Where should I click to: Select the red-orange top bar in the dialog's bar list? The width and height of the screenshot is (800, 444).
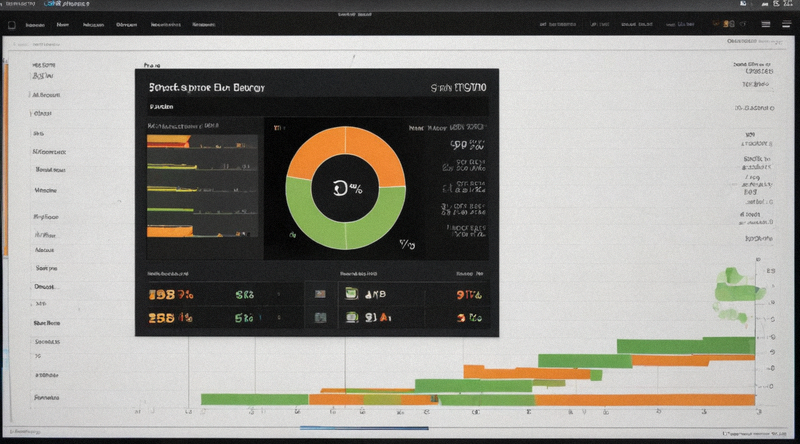point(168,141)
